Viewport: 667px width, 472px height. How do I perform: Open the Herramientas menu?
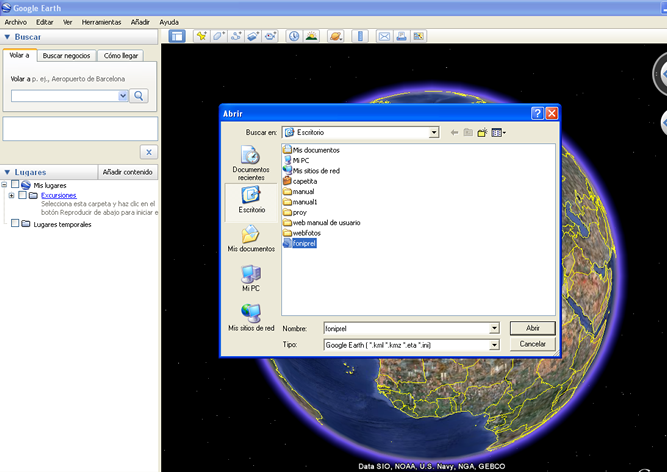101,21
